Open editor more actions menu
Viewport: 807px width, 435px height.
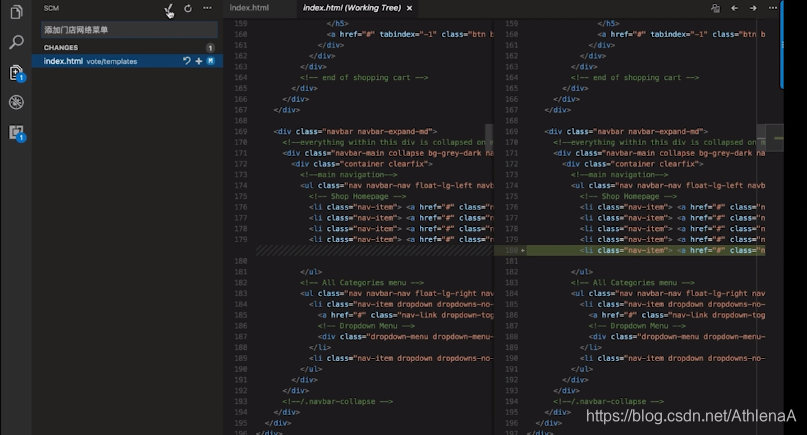(x=773, y=8)
